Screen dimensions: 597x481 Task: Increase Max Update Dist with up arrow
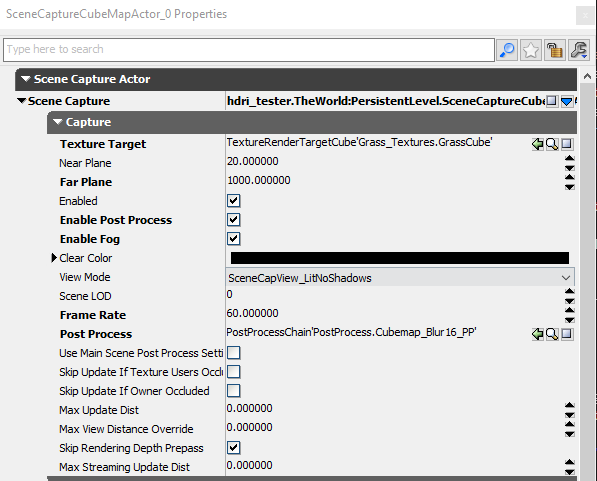pos(570,405)
